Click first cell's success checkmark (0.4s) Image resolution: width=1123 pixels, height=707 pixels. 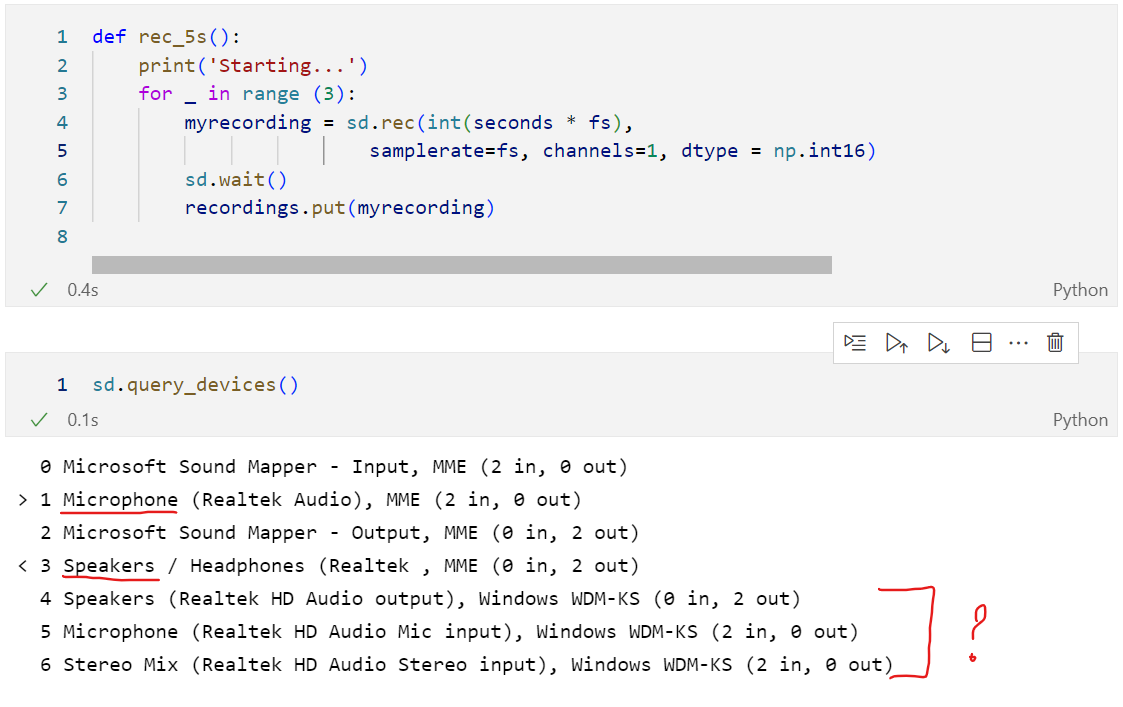tap(39, 289)
